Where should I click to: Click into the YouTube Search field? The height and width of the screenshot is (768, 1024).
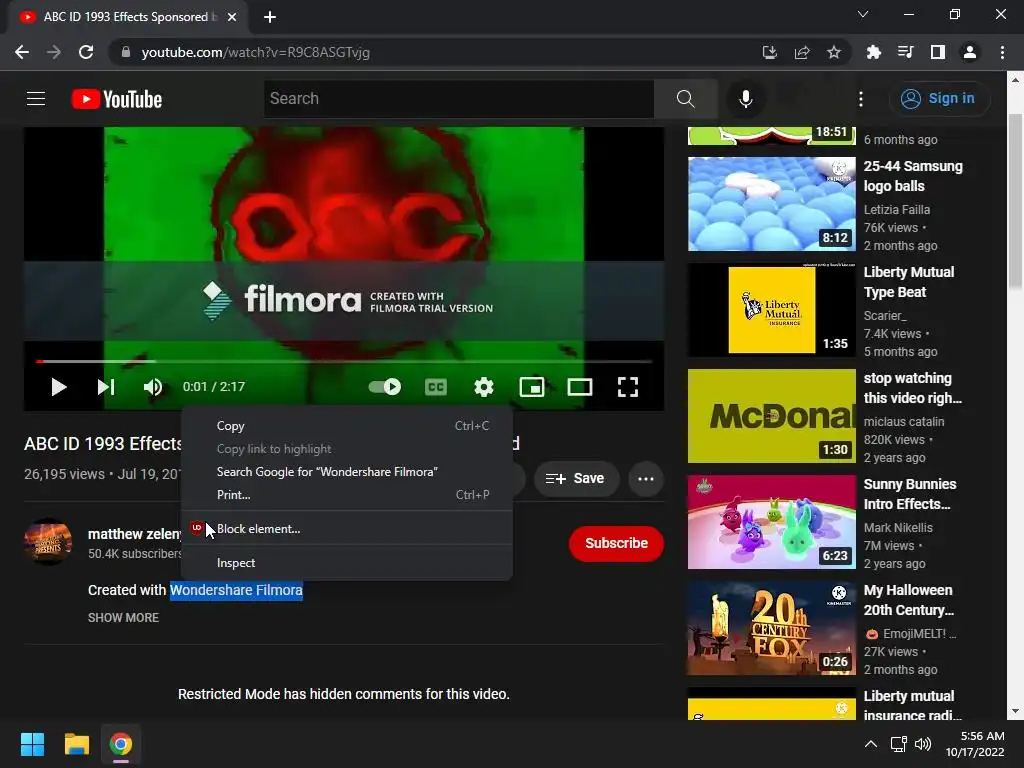click(x=458, y=99)
